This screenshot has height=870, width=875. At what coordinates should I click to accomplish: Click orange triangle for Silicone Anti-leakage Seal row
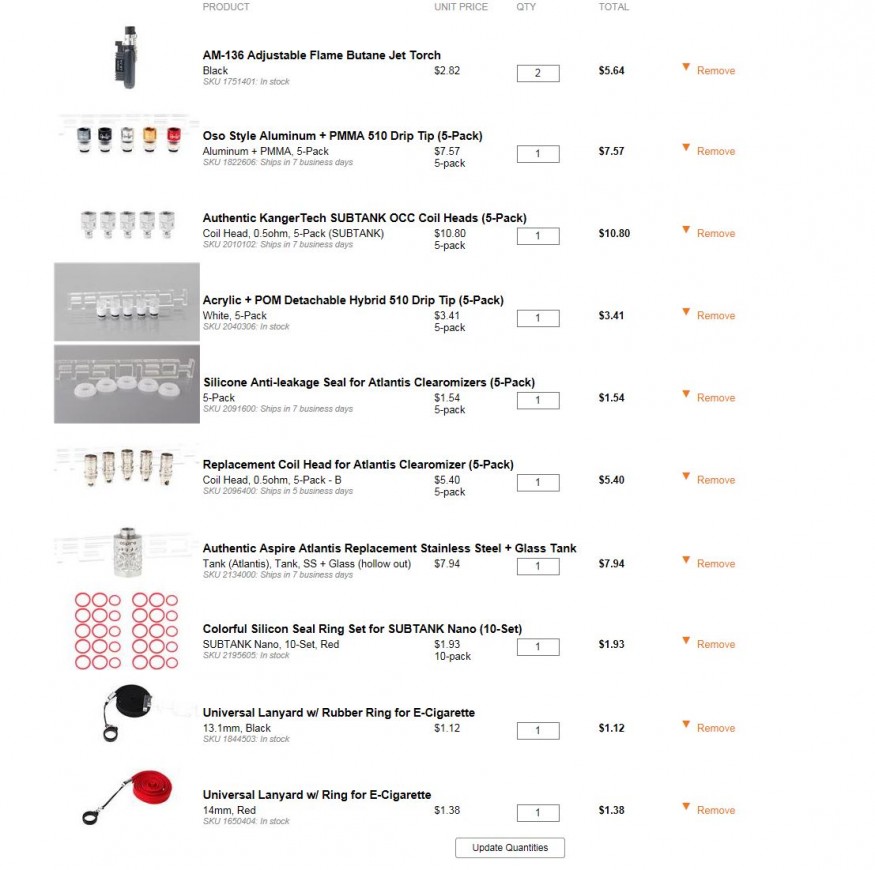(686, 395)
